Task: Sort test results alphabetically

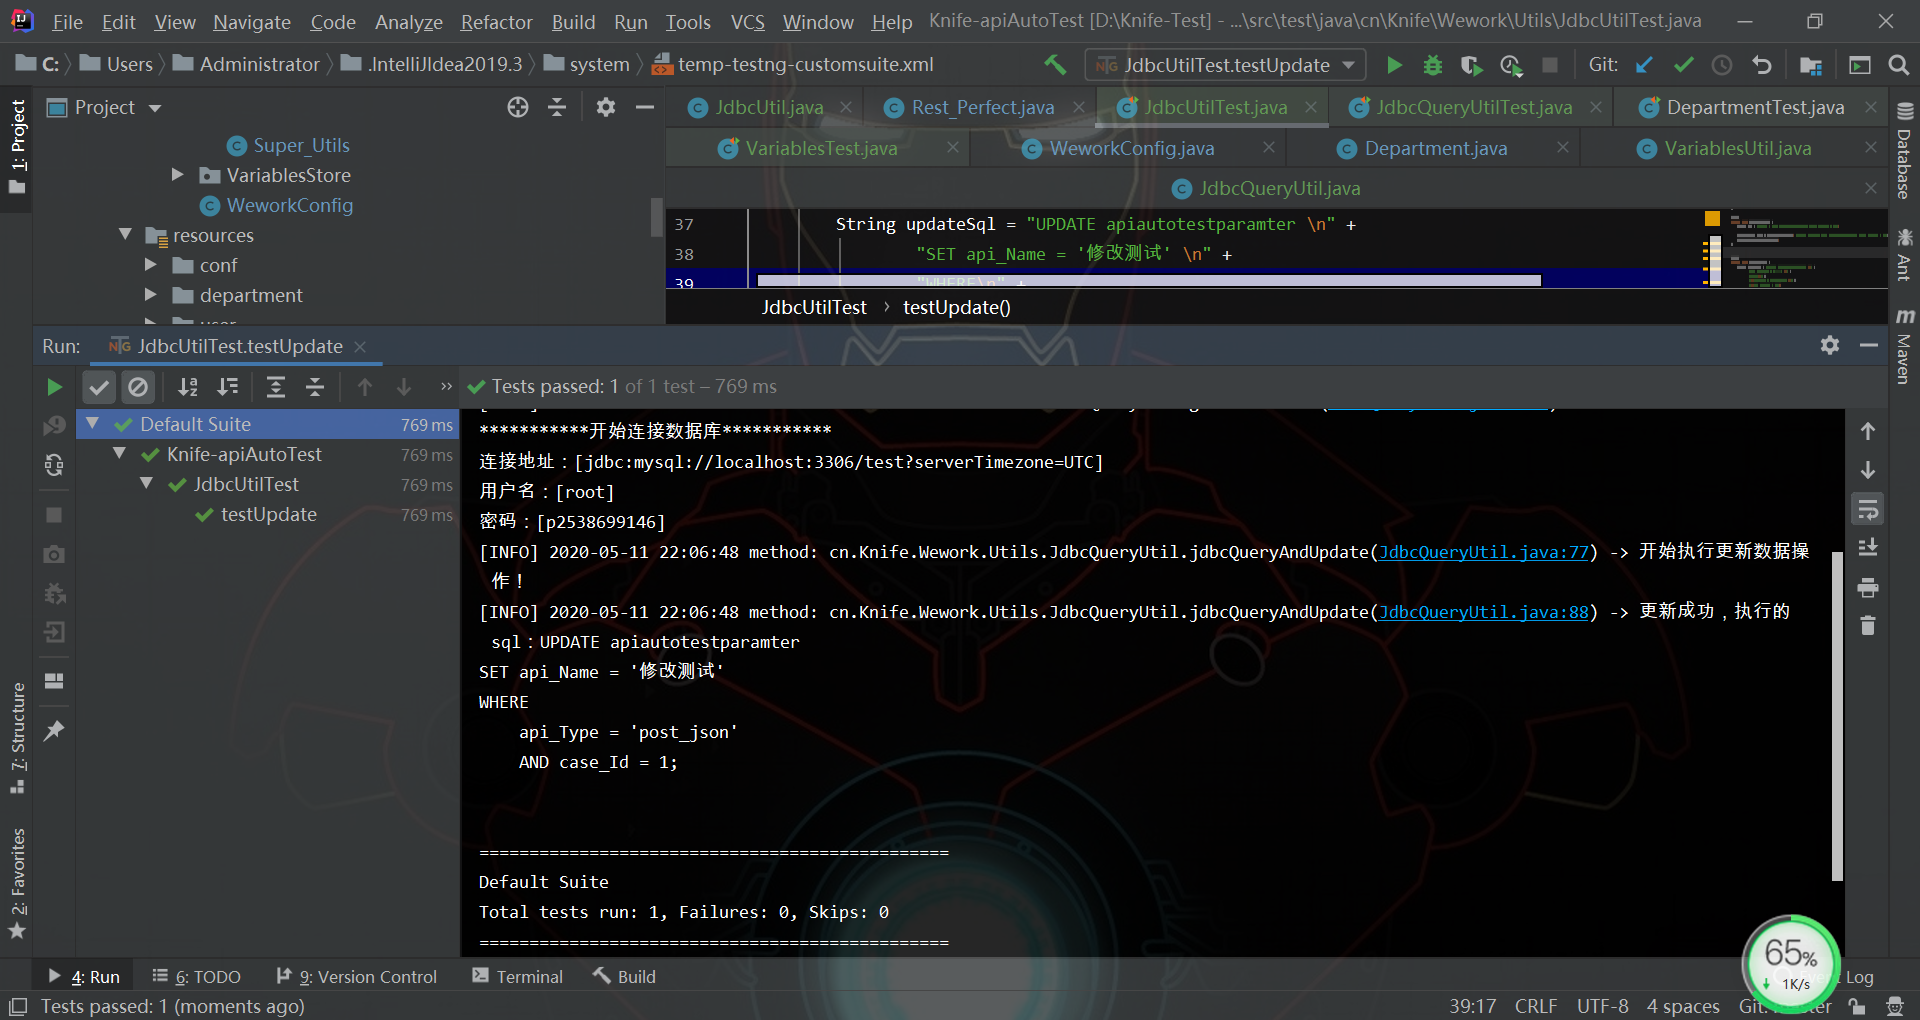Action: [188, 387]
